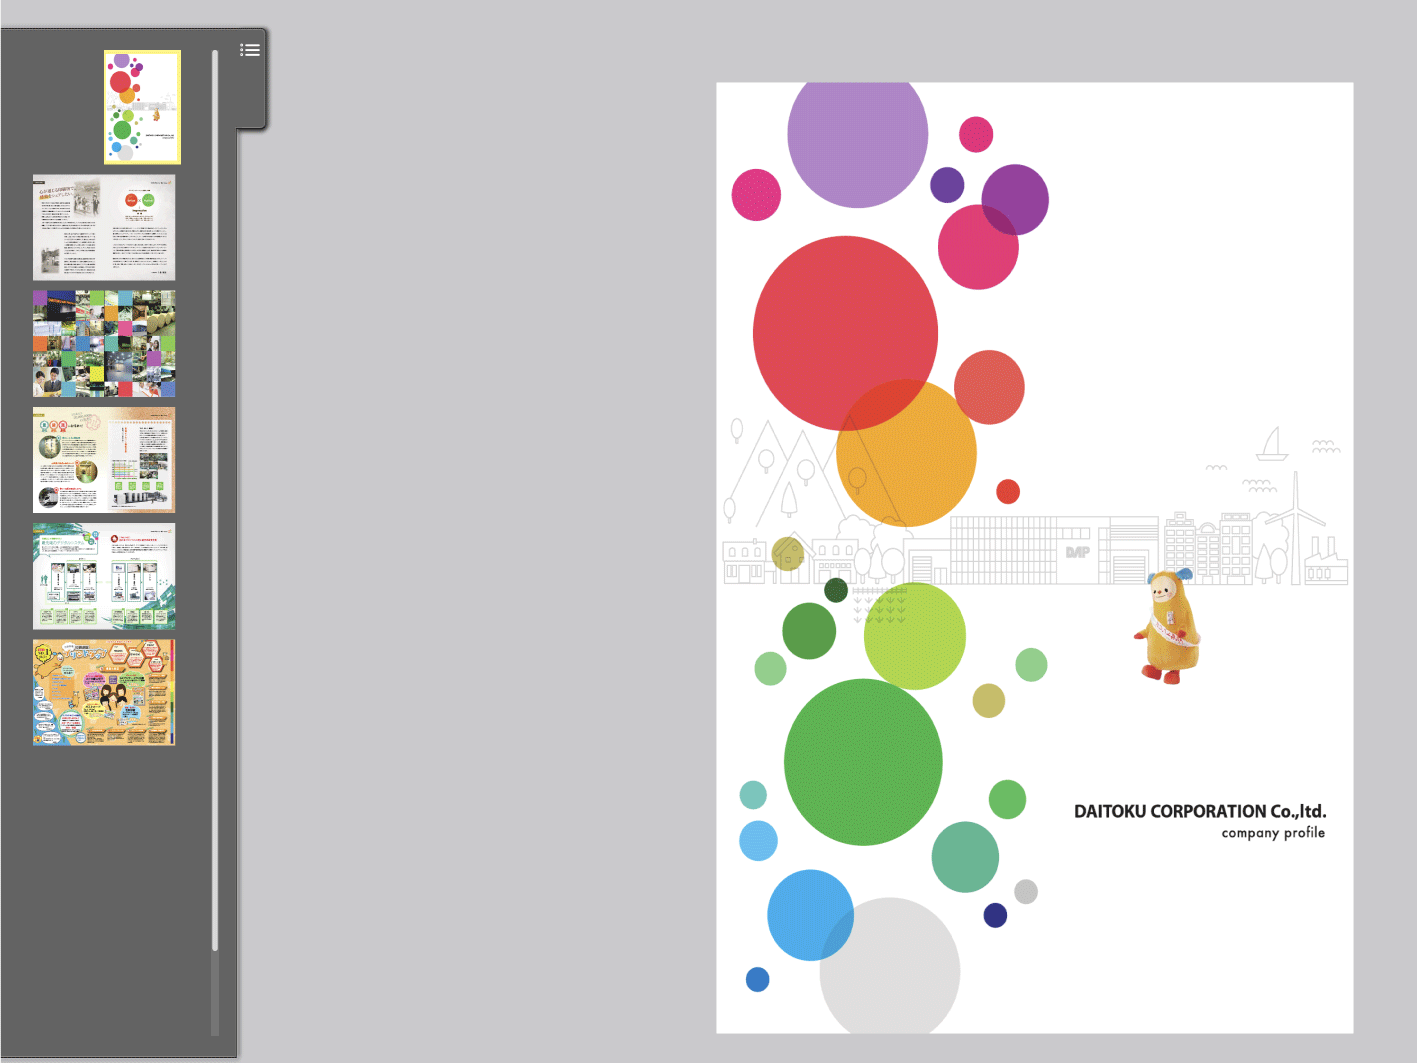1417x1063 pixels.
Task: Click the thumbnail panel vertical scrollbar
Action: [215, 500]
